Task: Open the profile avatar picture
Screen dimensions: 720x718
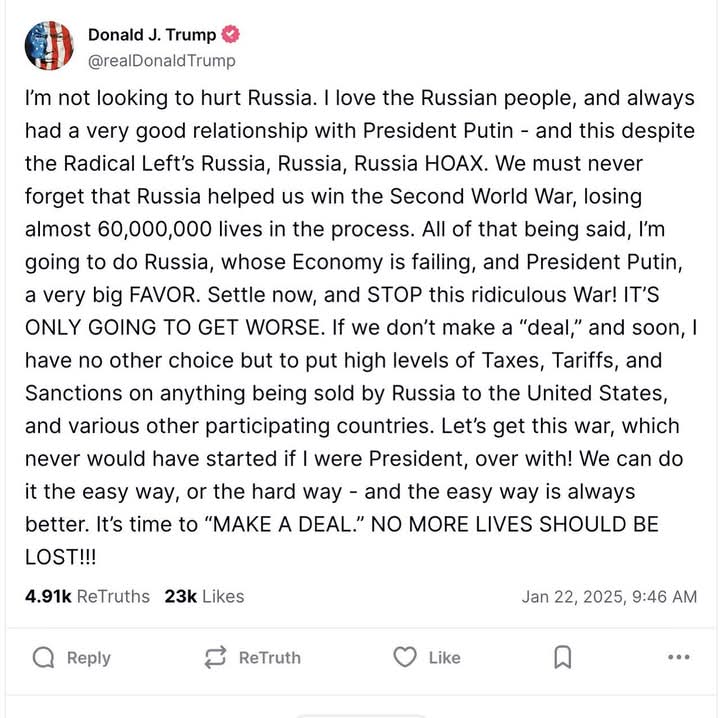Action: pos(49,46)
